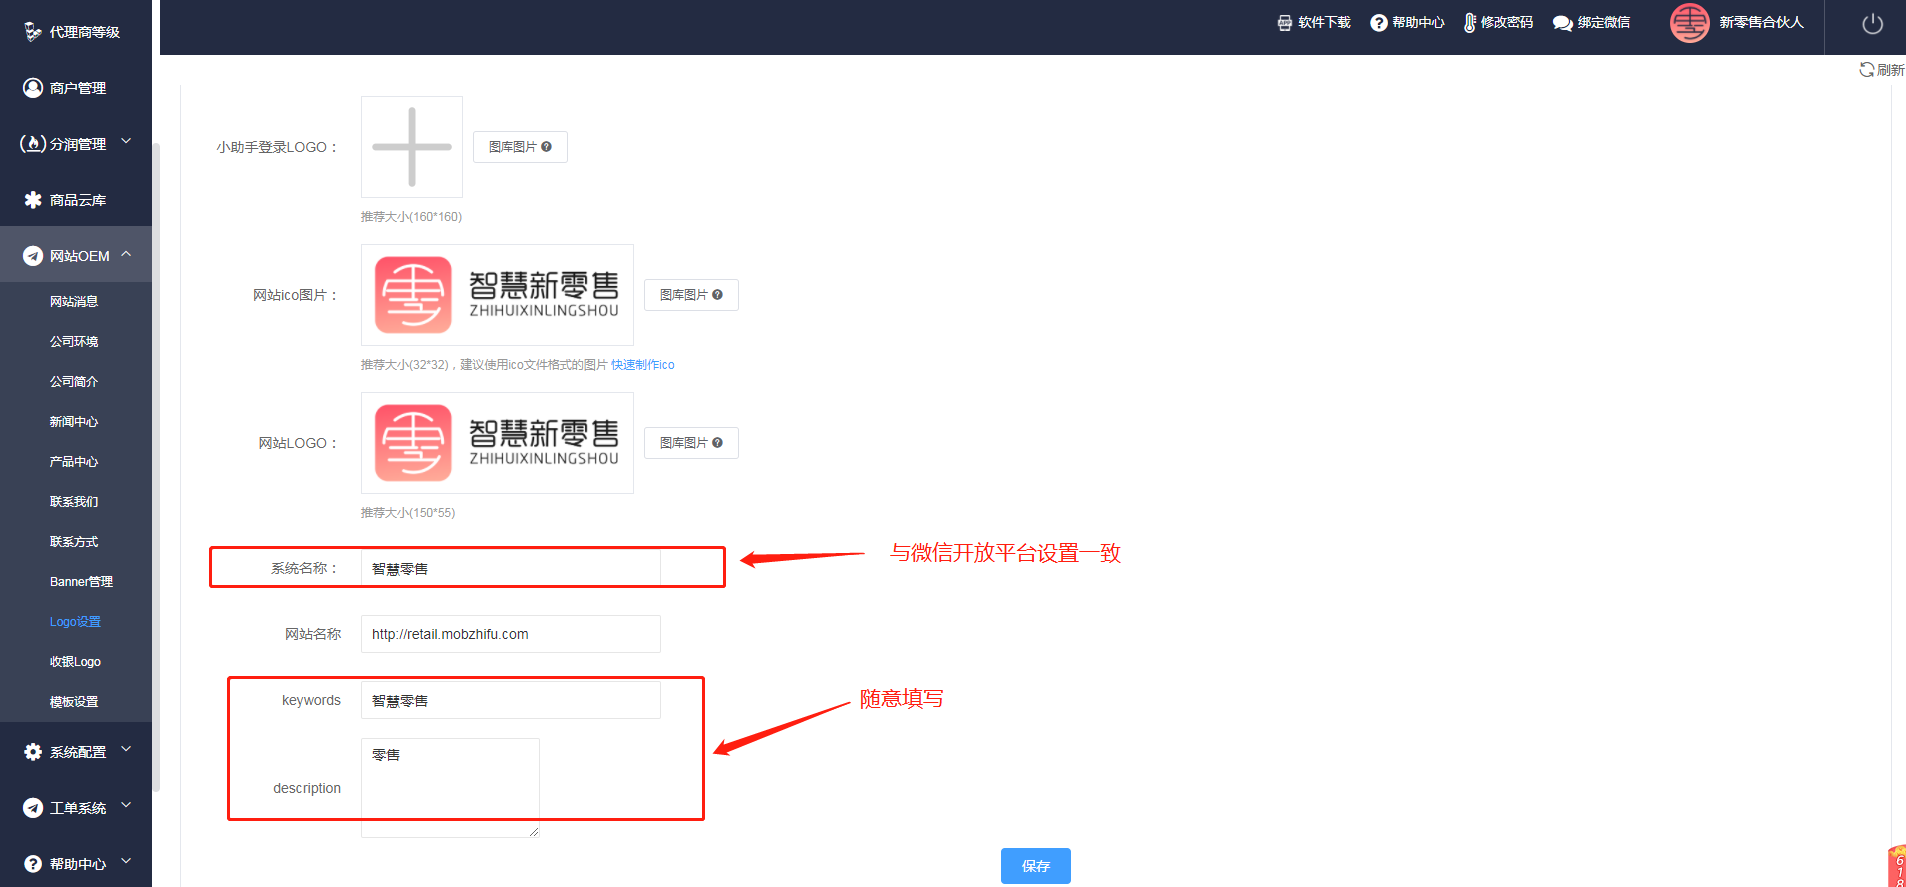Image resolution: width=1906 pixels, height=887 pixels.
Task: Collapse the 网站OEM menu chevron
Action: pyautogui.click(x=126, y=254)
